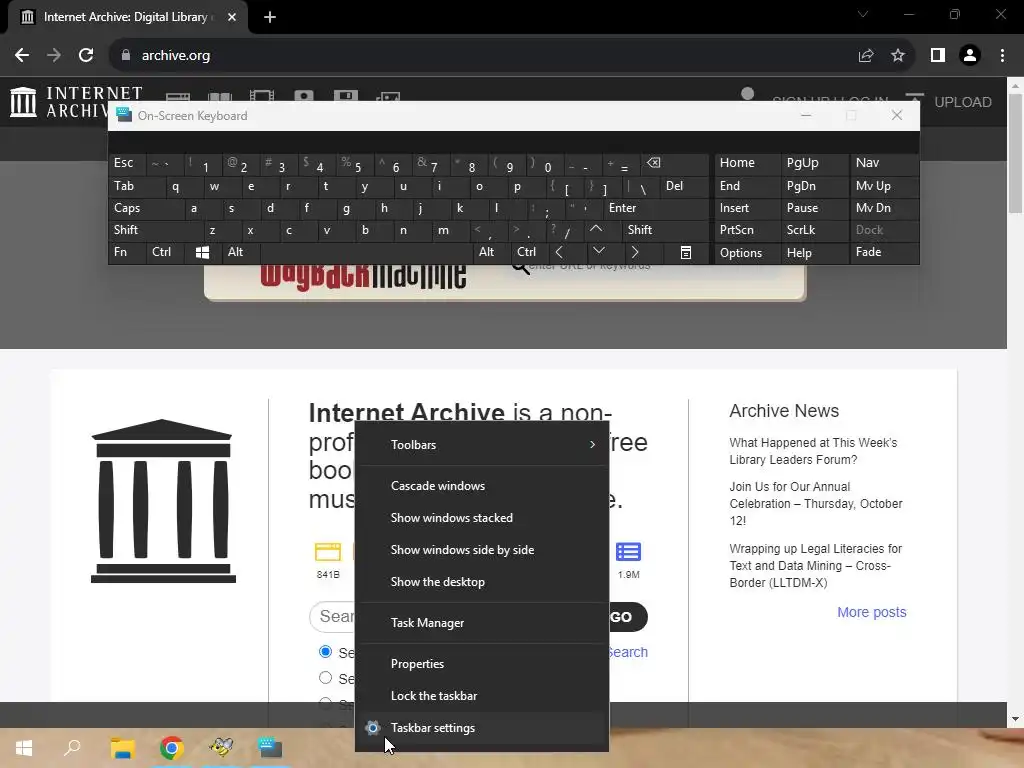Open Taskbar settings
This screenshot has height=768, width=1024.
(482, 728)
